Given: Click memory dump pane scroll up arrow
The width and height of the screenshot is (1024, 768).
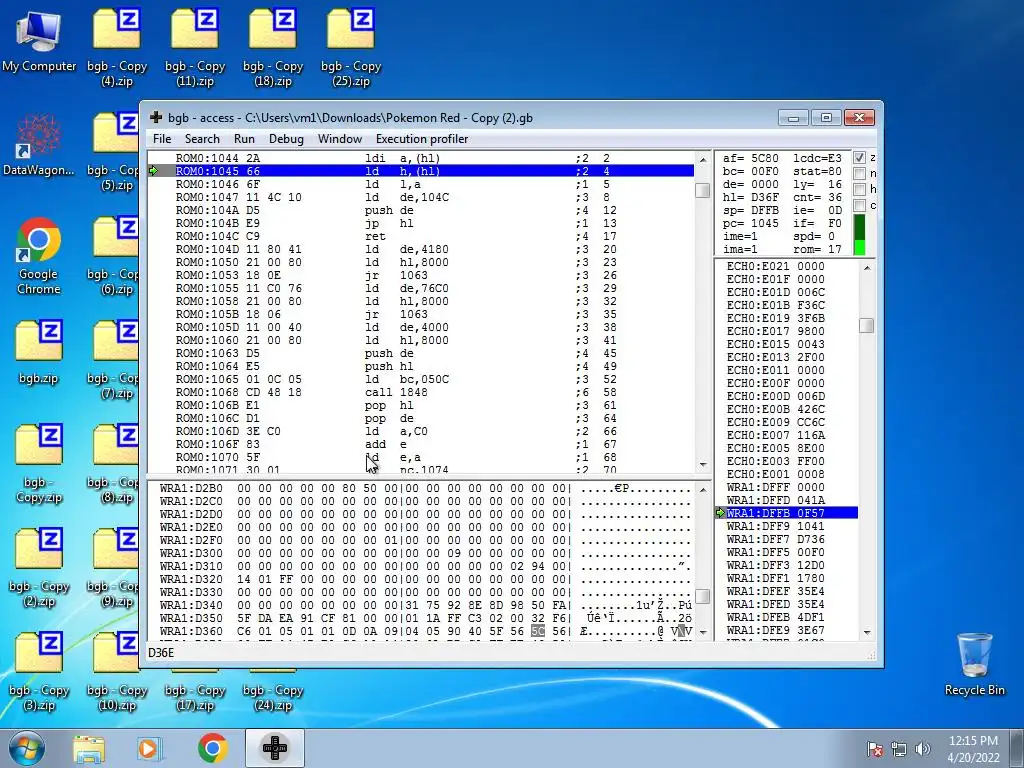Looking at the screenshot, I should point(703,490).
